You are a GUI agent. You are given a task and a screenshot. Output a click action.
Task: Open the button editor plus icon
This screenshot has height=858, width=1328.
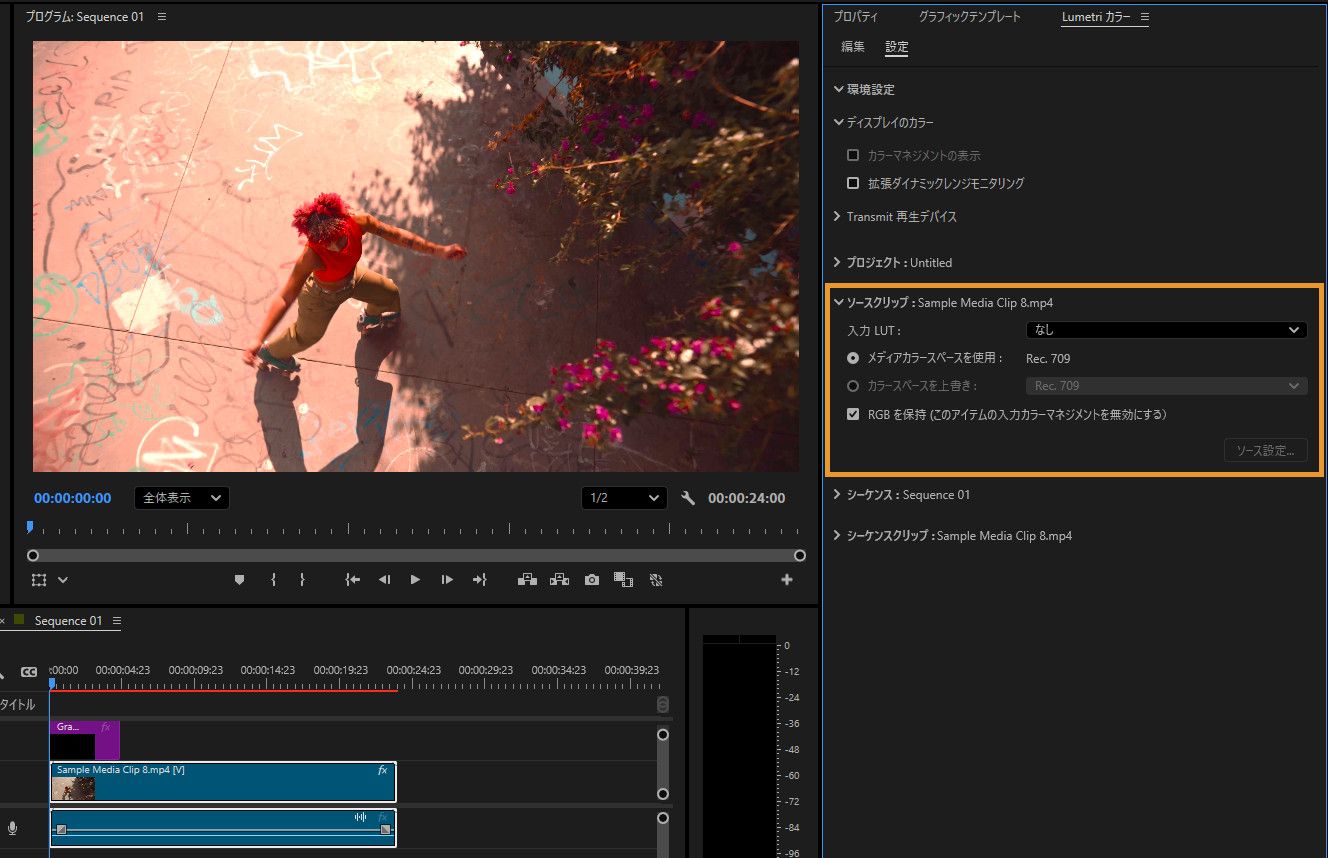point(787,580)
